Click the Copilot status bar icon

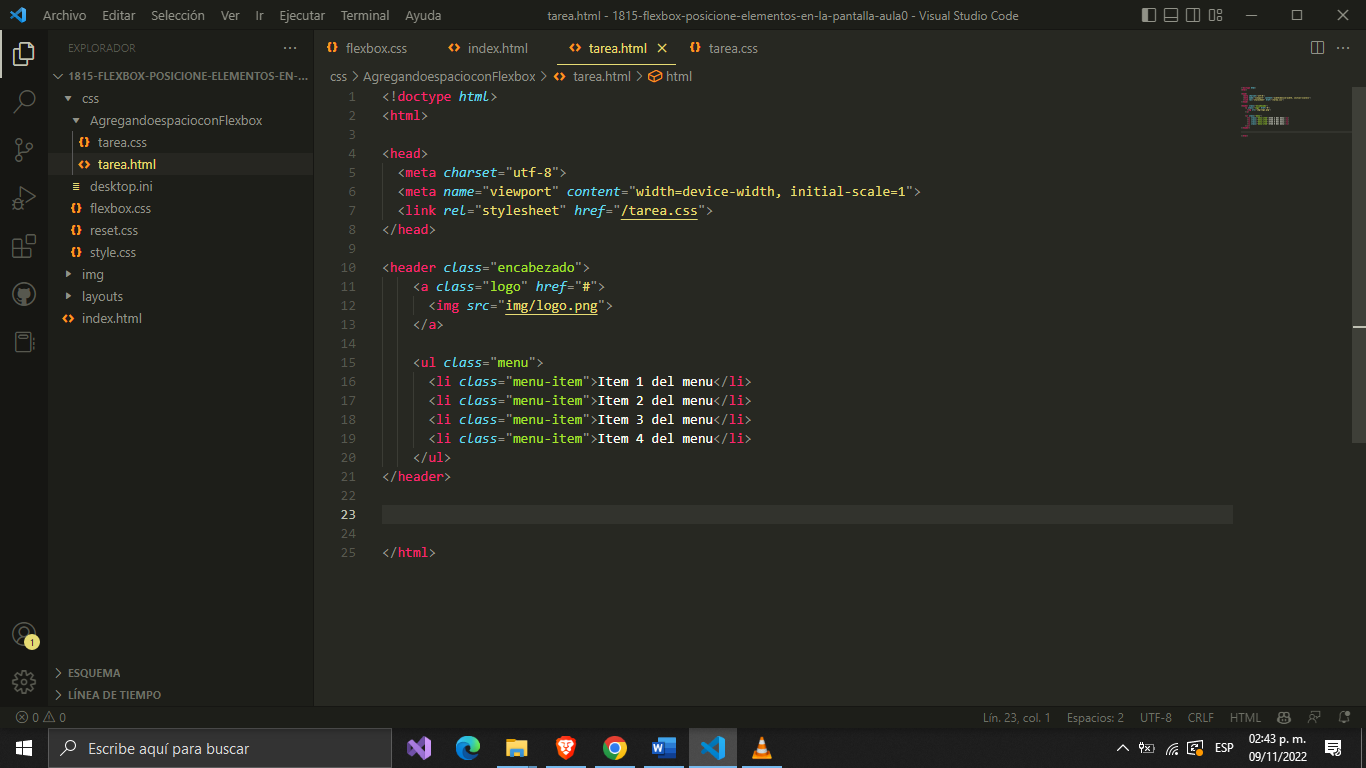[x=1284, y=717]
